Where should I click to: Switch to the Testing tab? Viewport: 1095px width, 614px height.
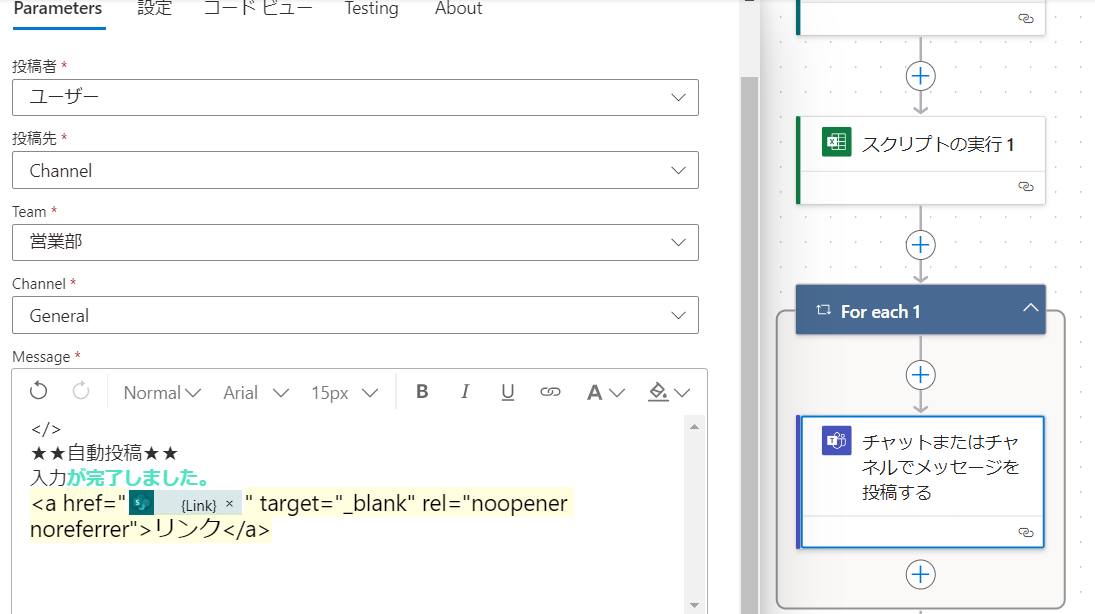click(x=372, y=9)
